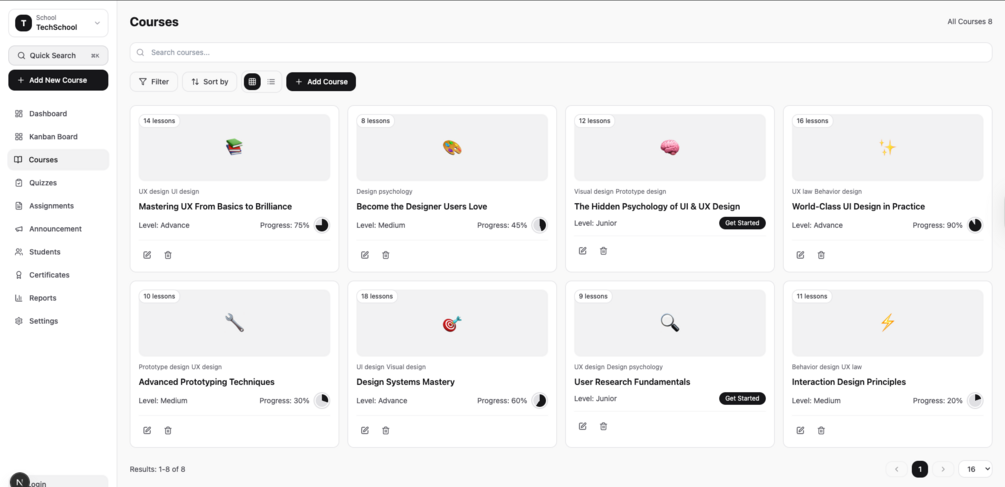The width and height of the screenshot is (1005, 487).
Task: Delete The Hidden Psychology of UI & UX Design
Action: coord(603,251)
